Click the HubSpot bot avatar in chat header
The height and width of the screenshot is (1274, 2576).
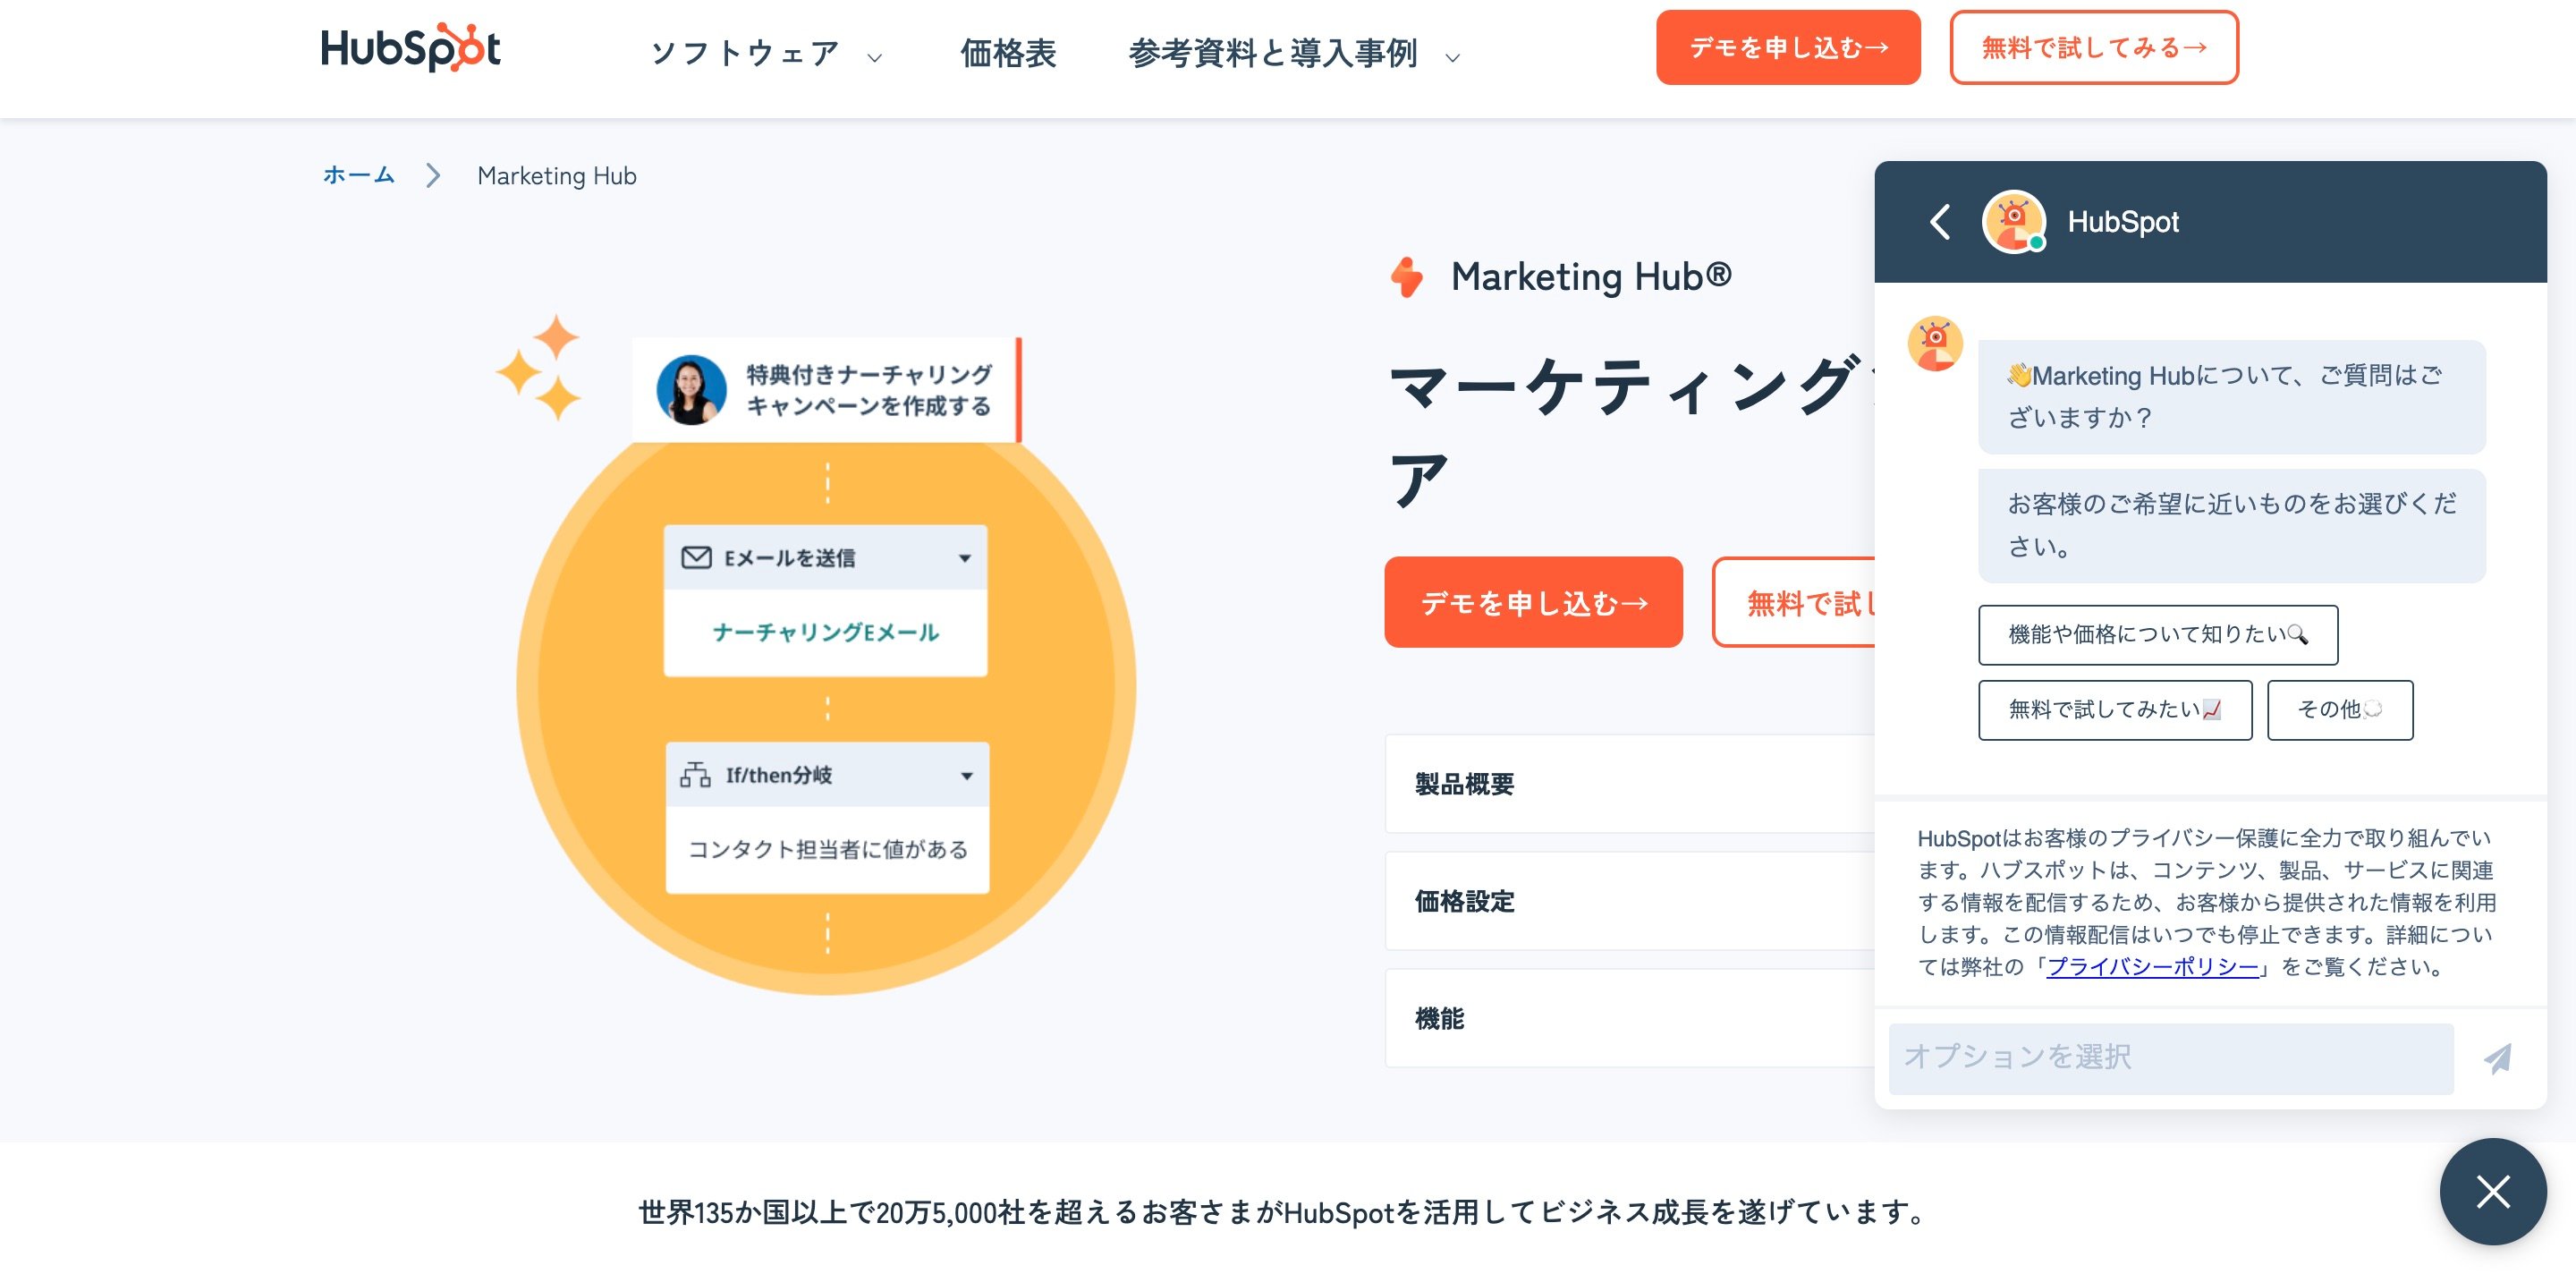2013,221
